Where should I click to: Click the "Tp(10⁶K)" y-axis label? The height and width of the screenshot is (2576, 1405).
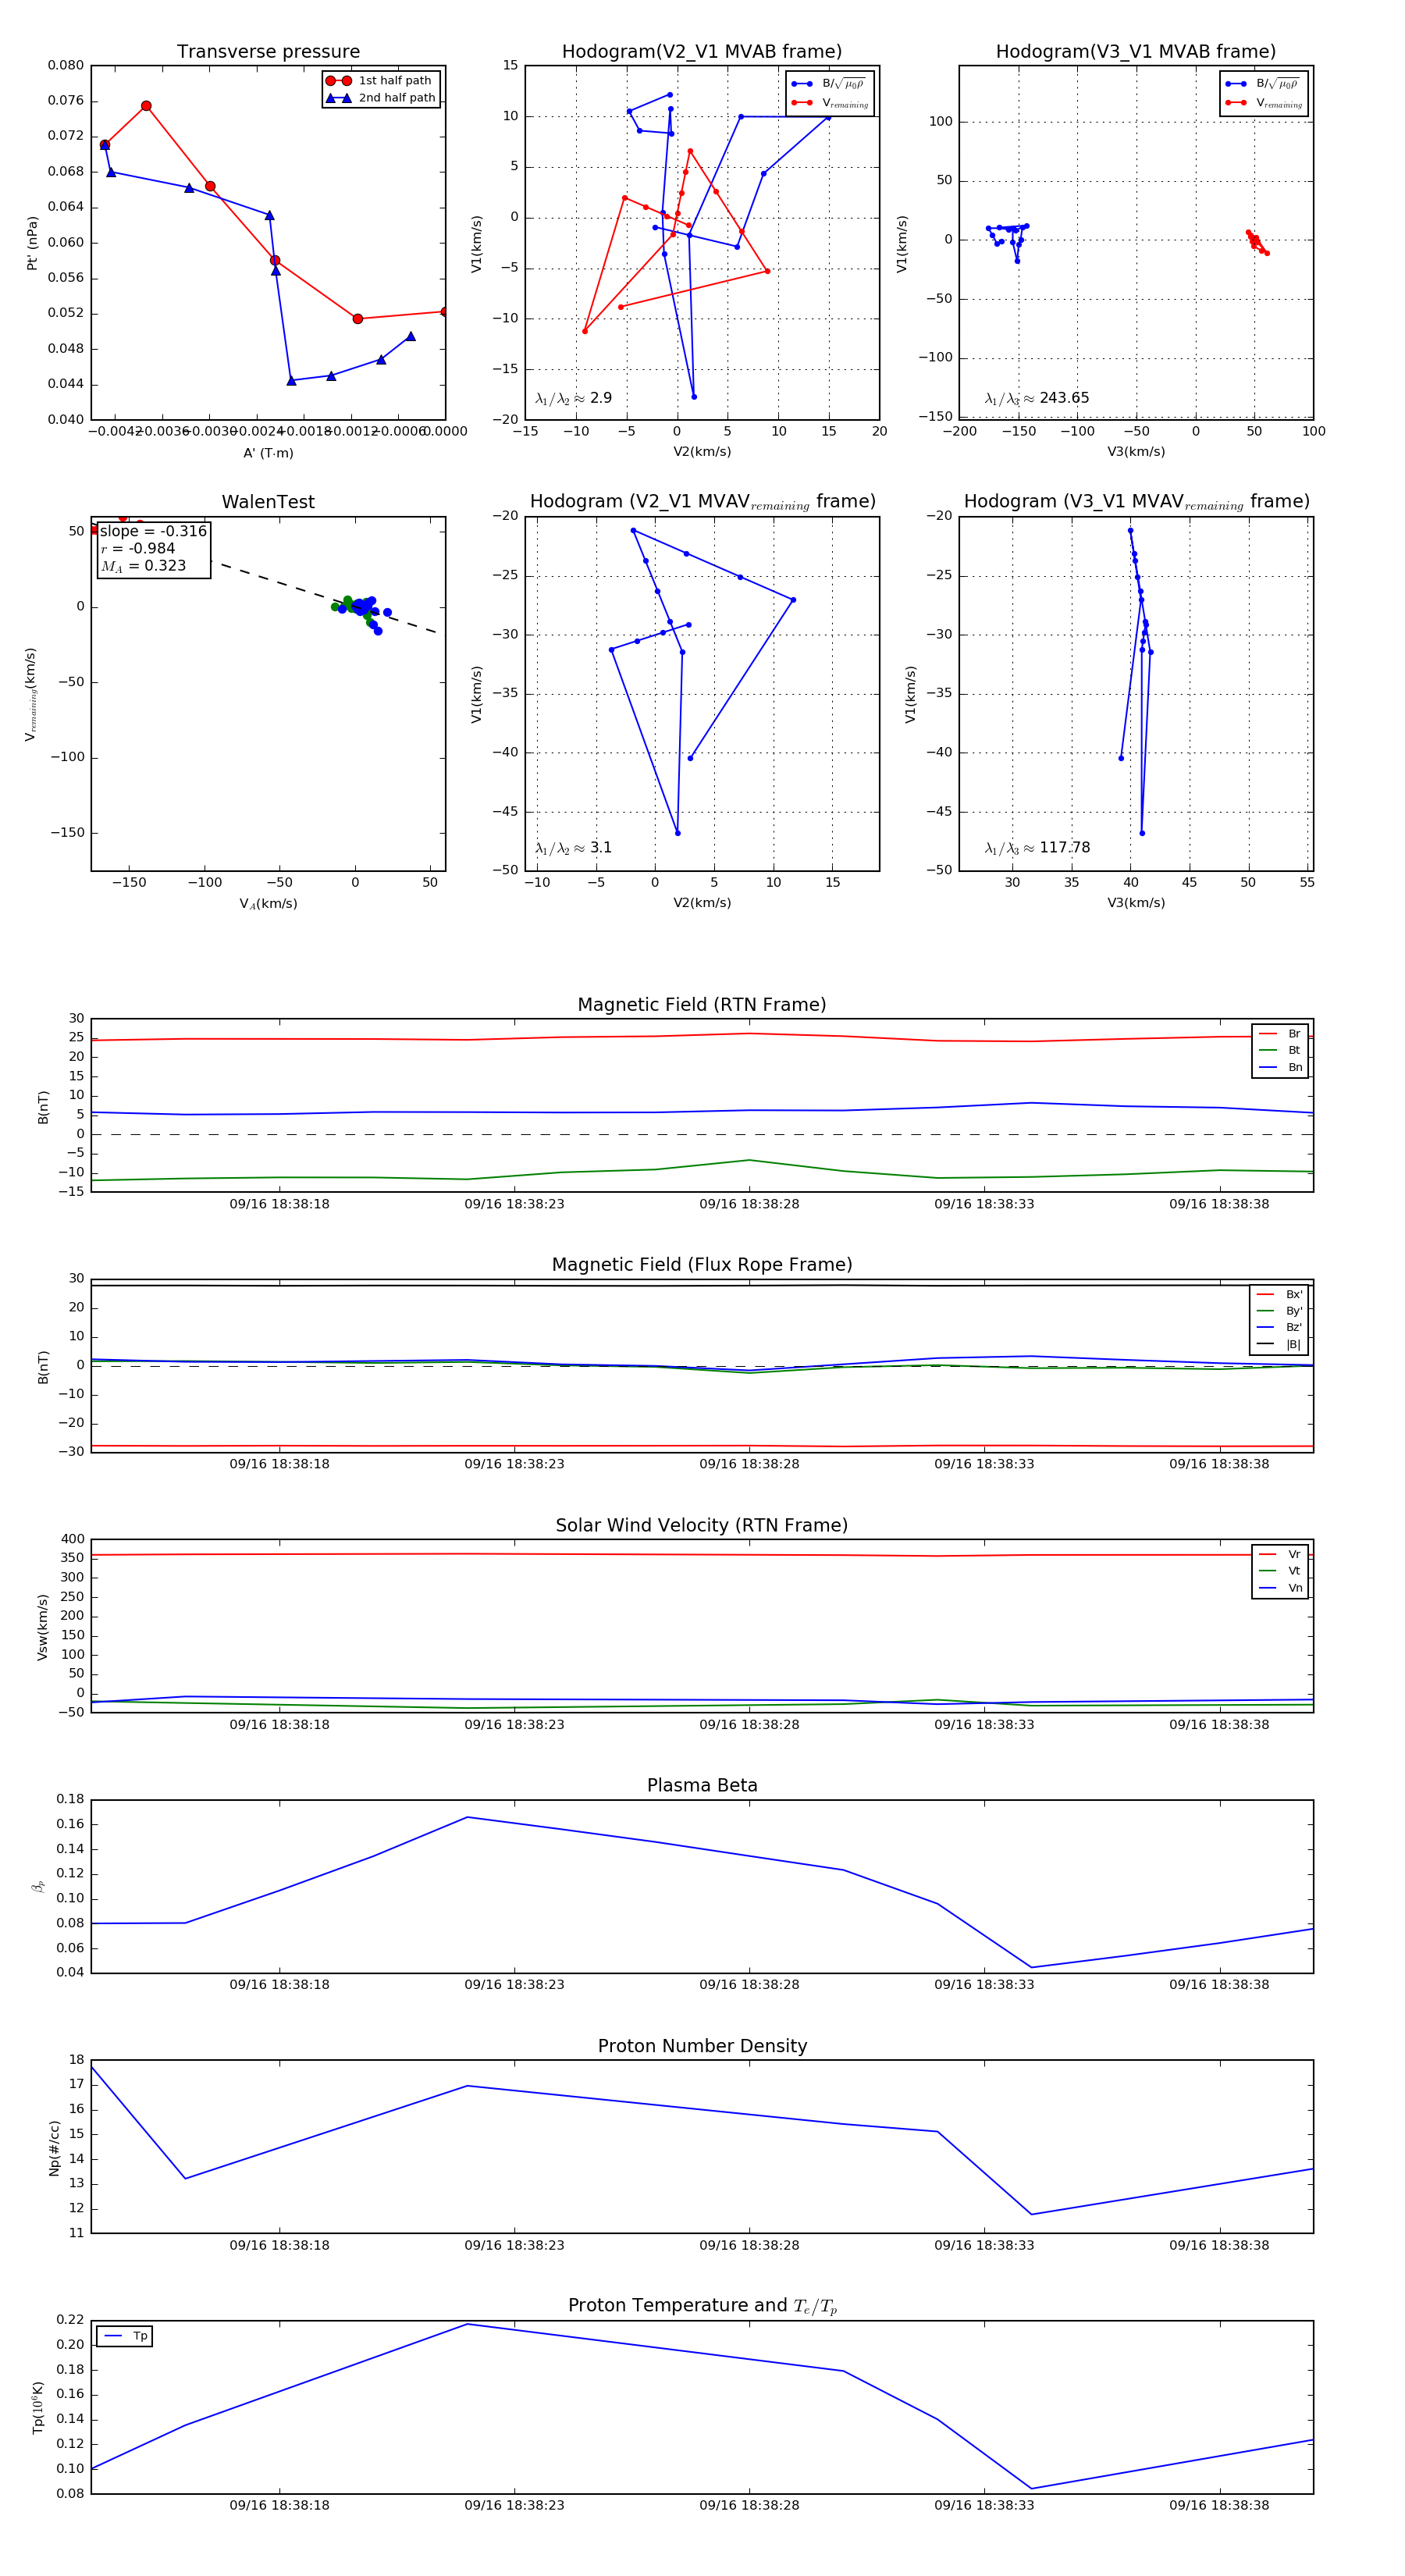point(38,2407)
